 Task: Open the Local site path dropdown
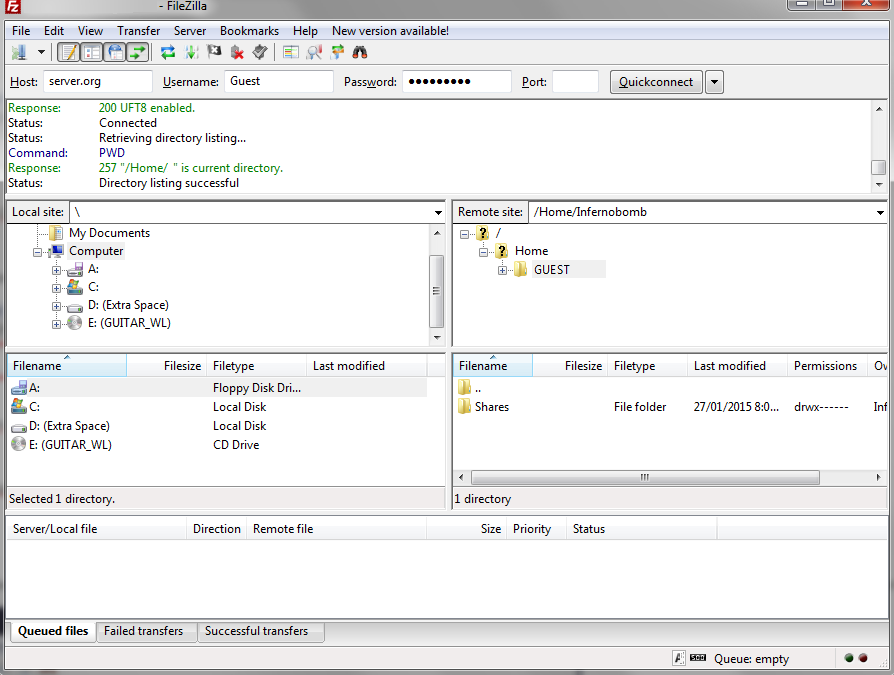pyautogui.click(x=438, y=213)
